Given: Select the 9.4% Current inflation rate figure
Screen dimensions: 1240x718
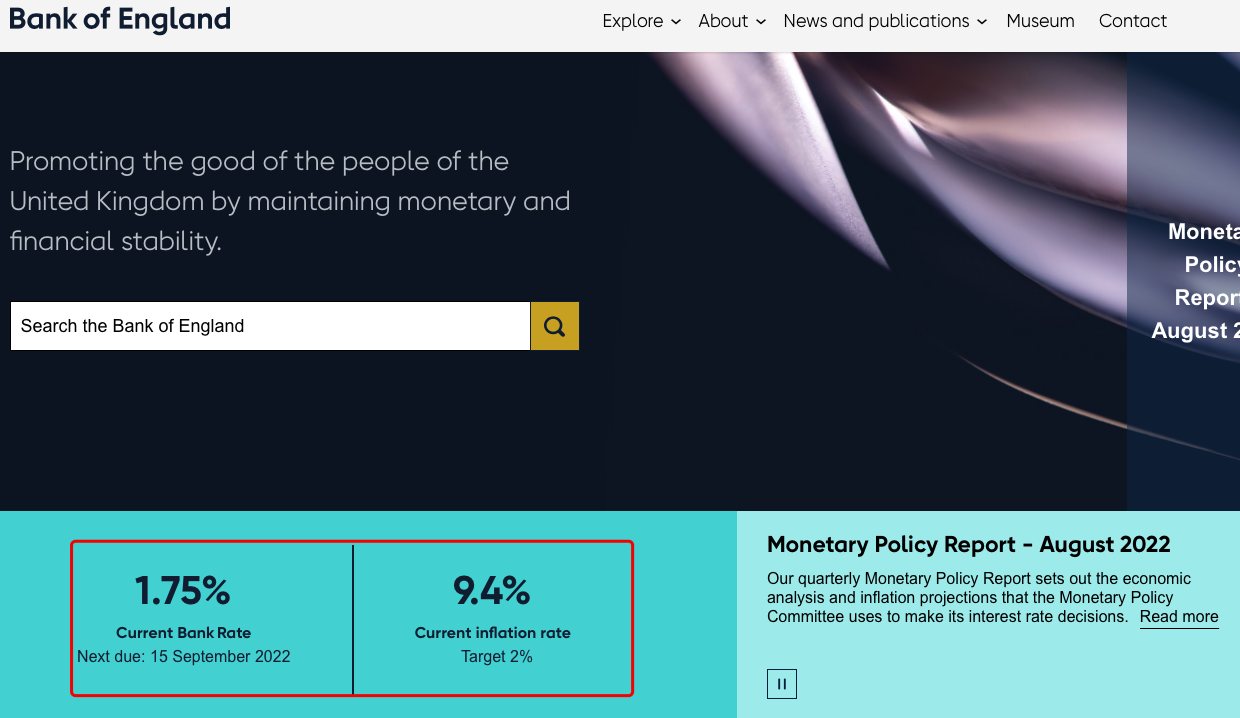Looking at the screenshot, I should 492,591.
